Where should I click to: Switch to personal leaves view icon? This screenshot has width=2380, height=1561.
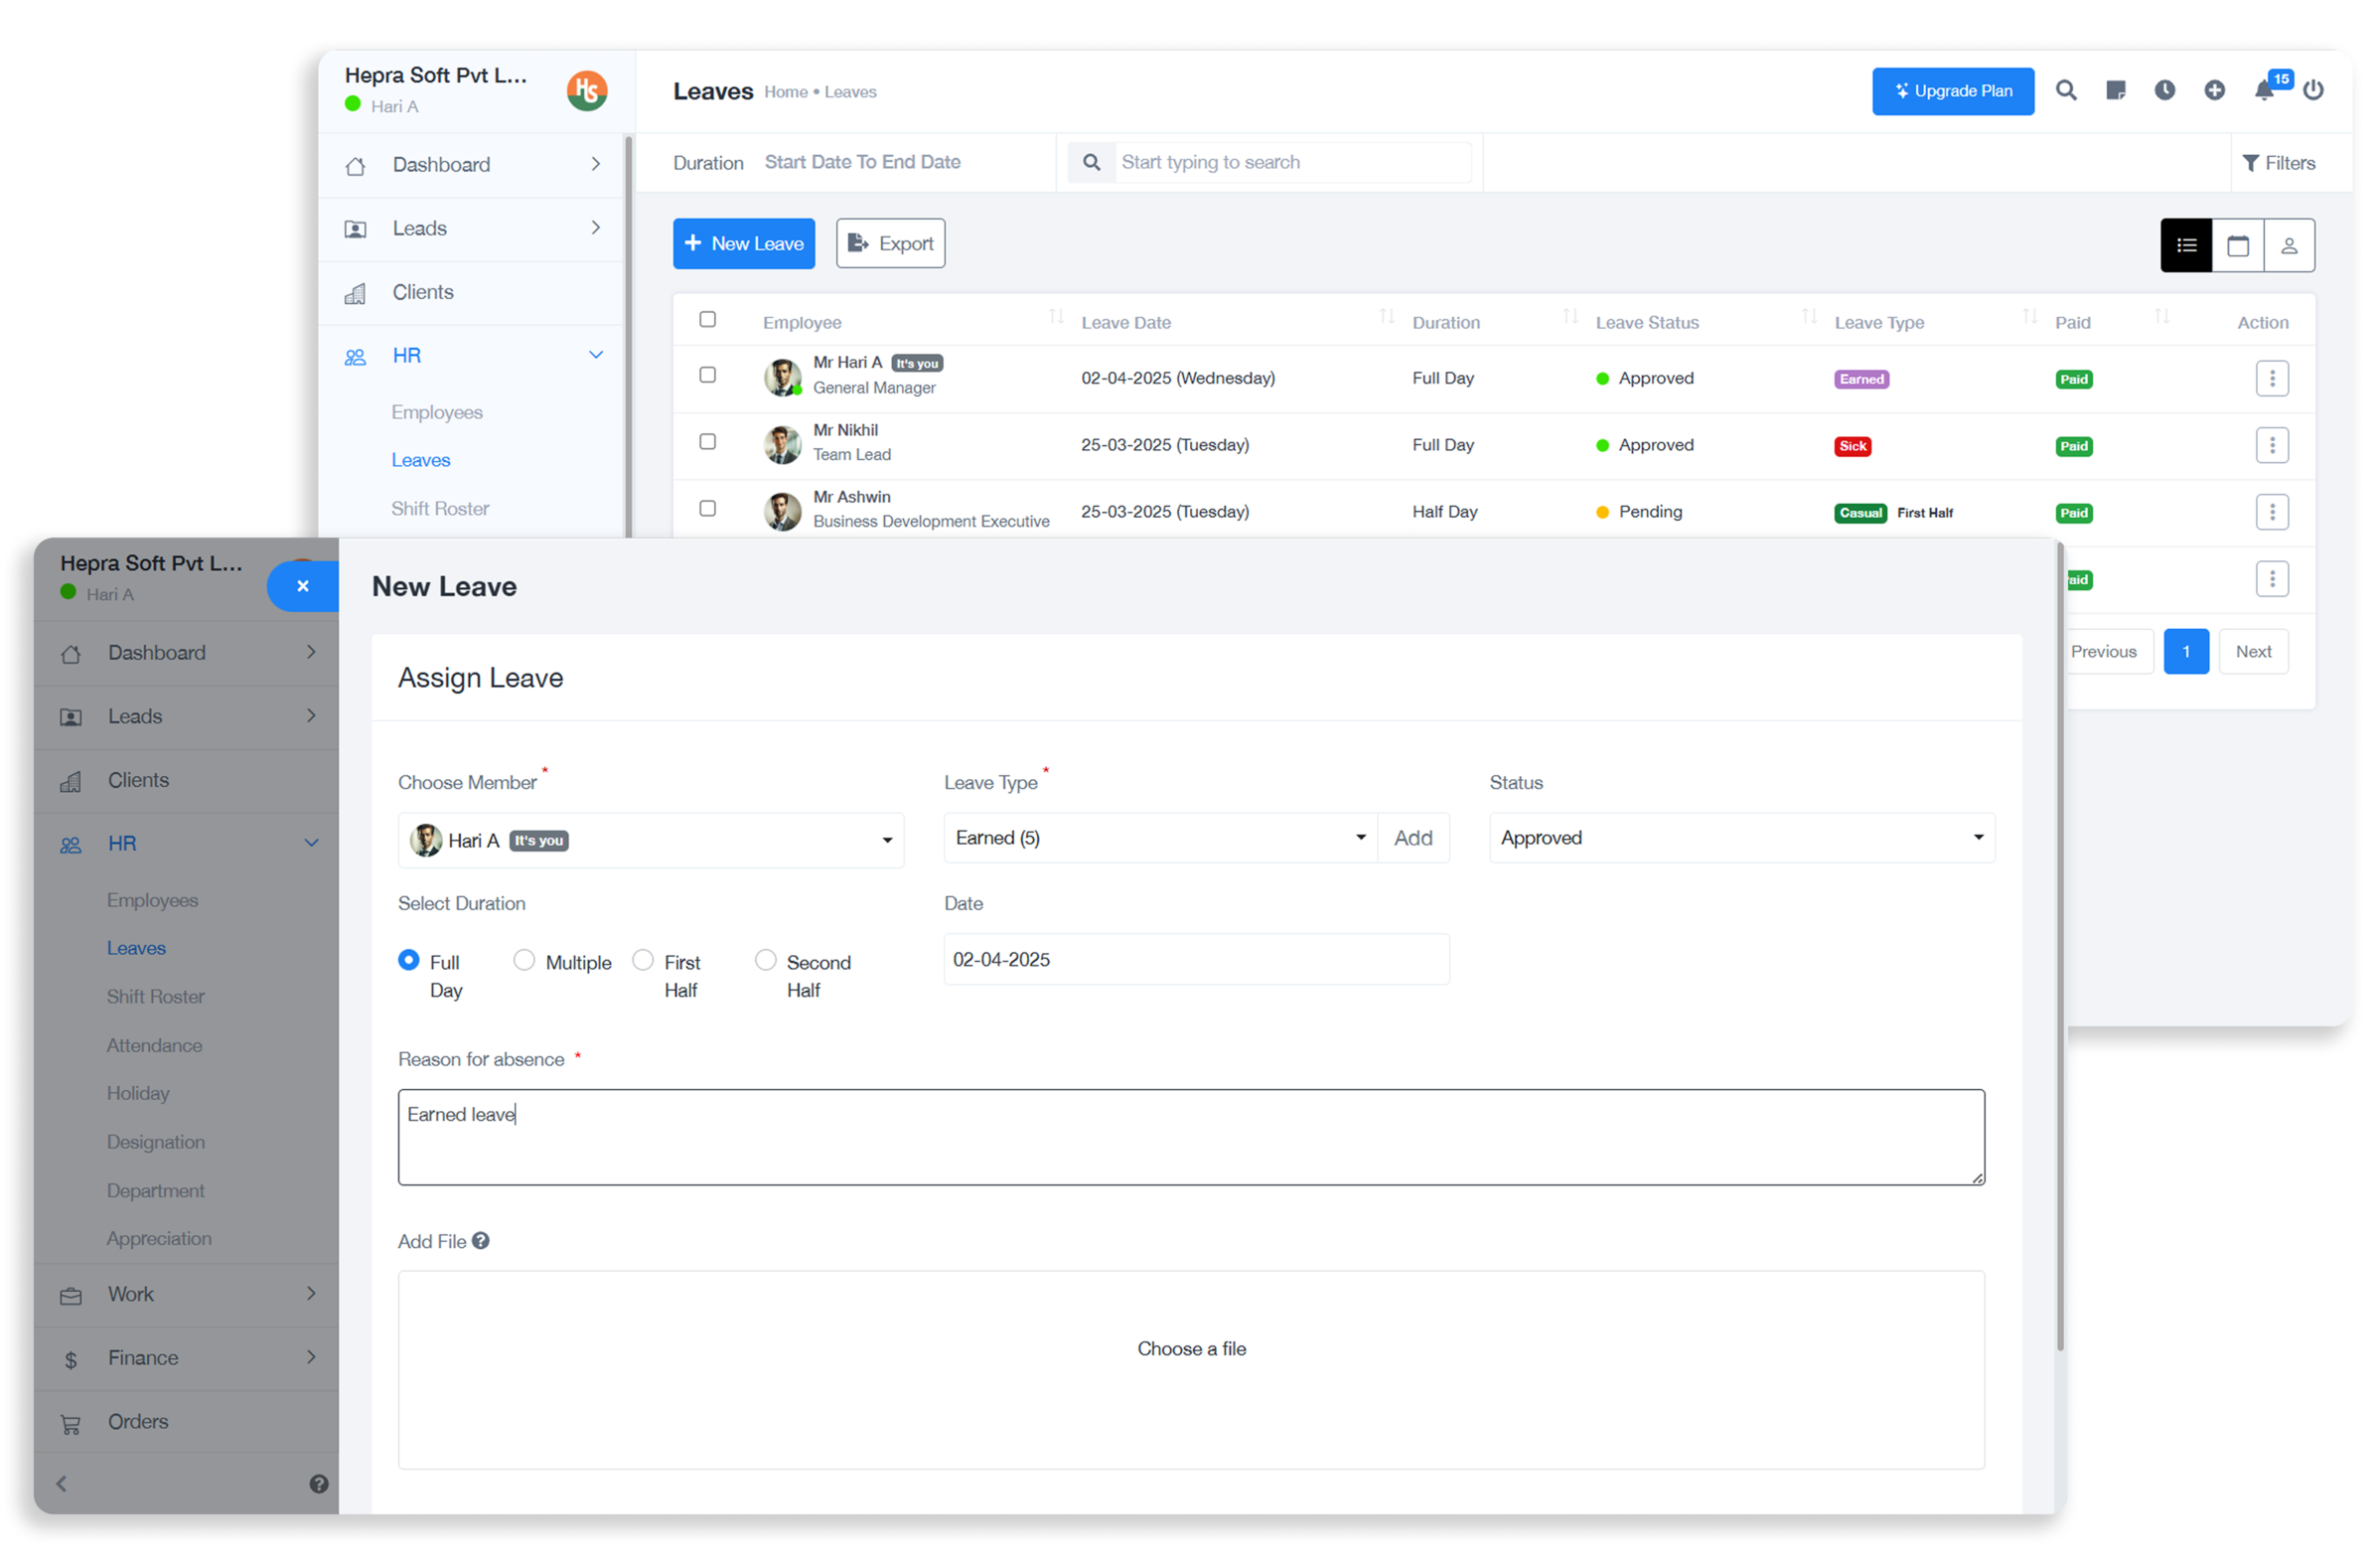(2289, 246)
